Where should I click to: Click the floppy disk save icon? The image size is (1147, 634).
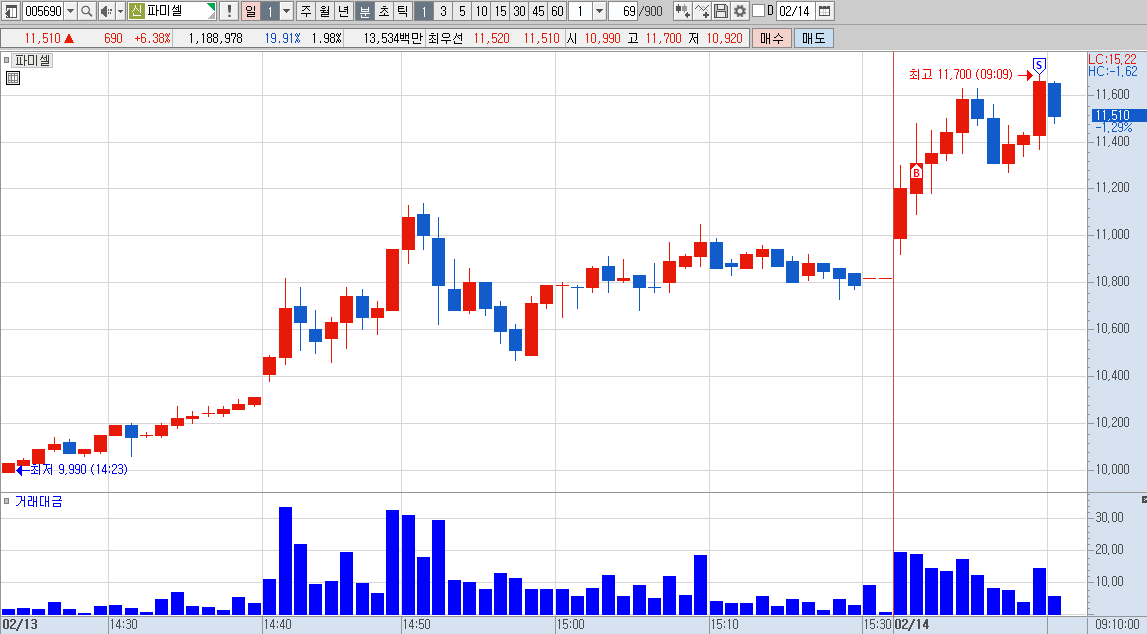point(721,11)
